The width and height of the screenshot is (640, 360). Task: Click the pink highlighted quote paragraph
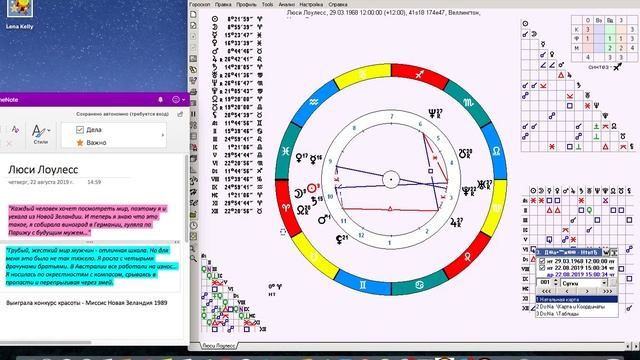pos(88,220)
